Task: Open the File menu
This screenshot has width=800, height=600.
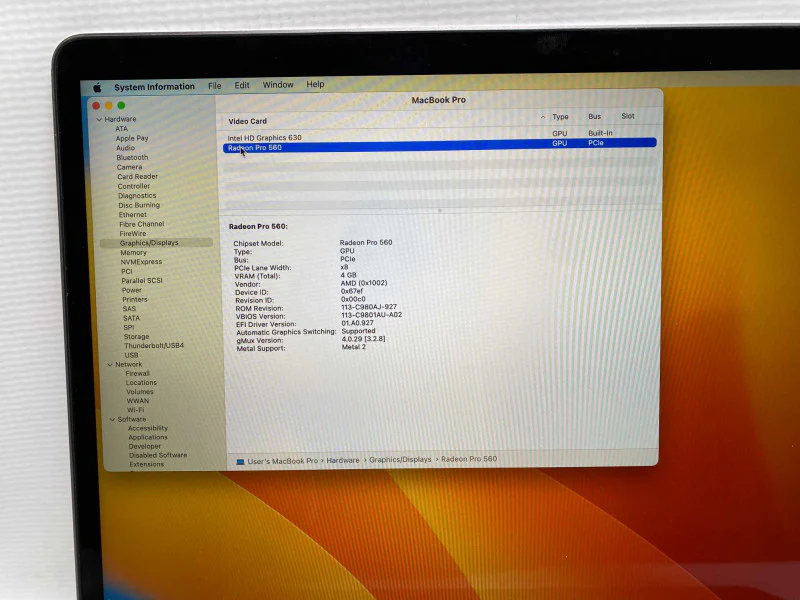Action: 215,86
